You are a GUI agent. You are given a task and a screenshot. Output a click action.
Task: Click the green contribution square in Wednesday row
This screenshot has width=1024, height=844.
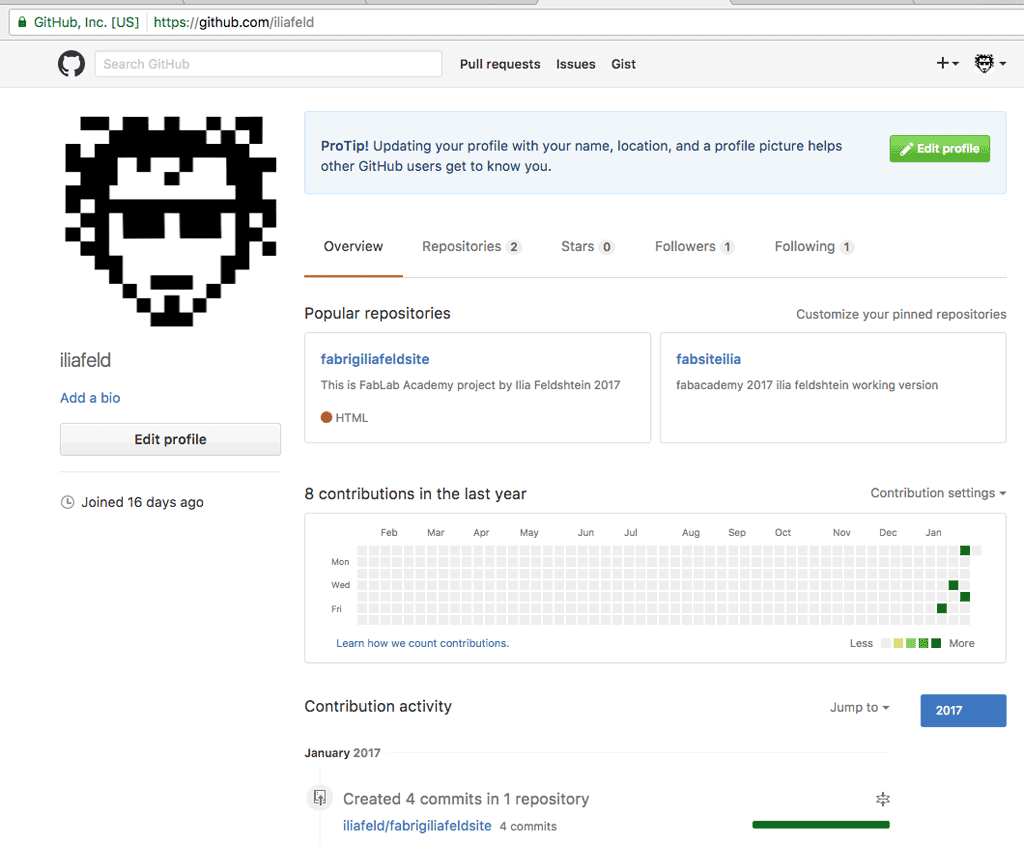(x=953, y=585)
